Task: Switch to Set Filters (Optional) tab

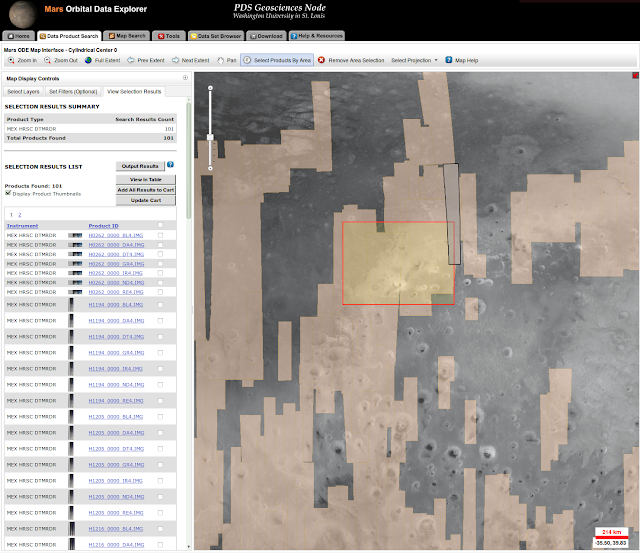Action: click(x=73, y=91)
